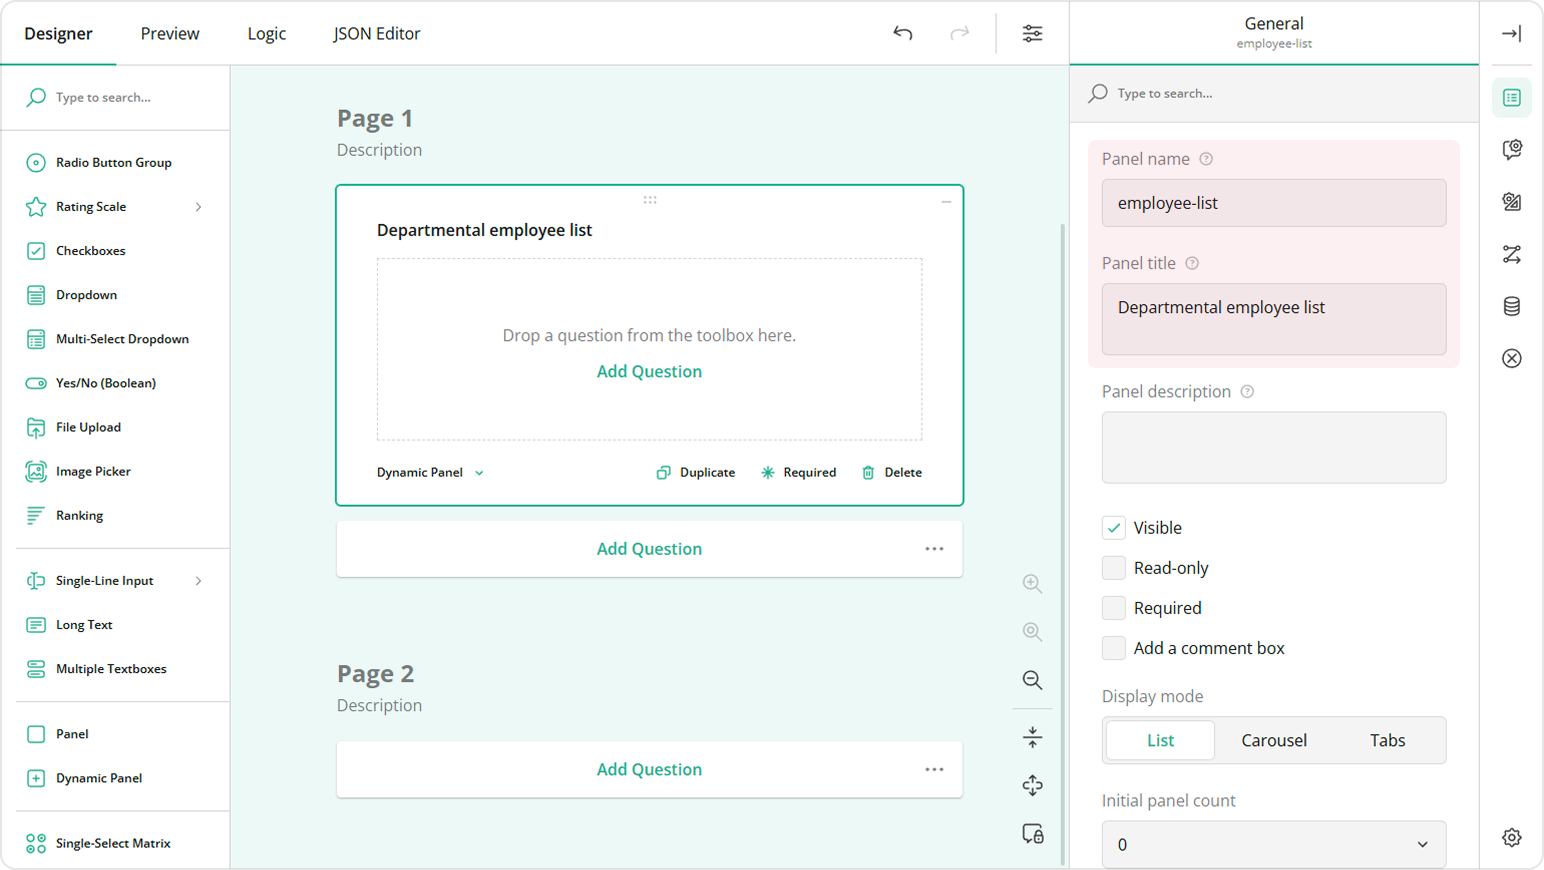Image resolution: width=1544 pixels, height=870 pixels.
Task: Enable the Read-only checkbox
Action: [1114, 568]
